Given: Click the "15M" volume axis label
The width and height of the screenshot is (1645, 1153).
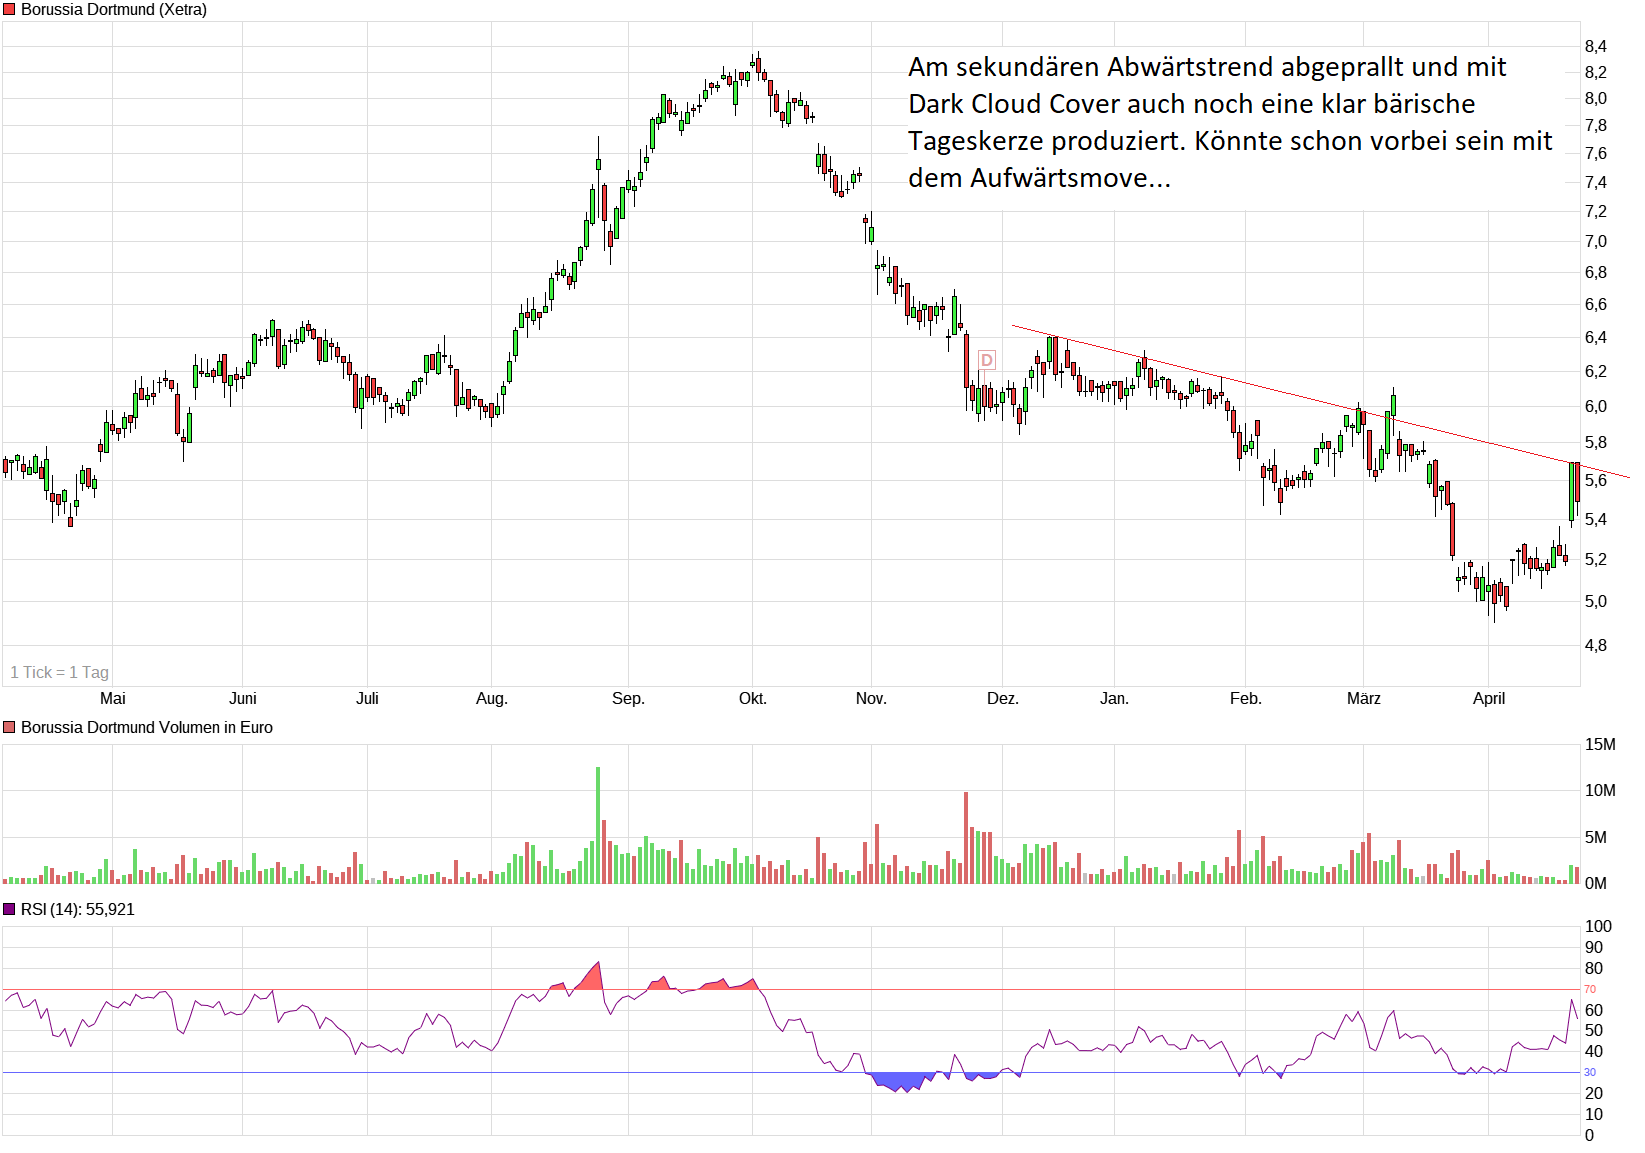Looking at the screenshot, I should (1600, 745).
